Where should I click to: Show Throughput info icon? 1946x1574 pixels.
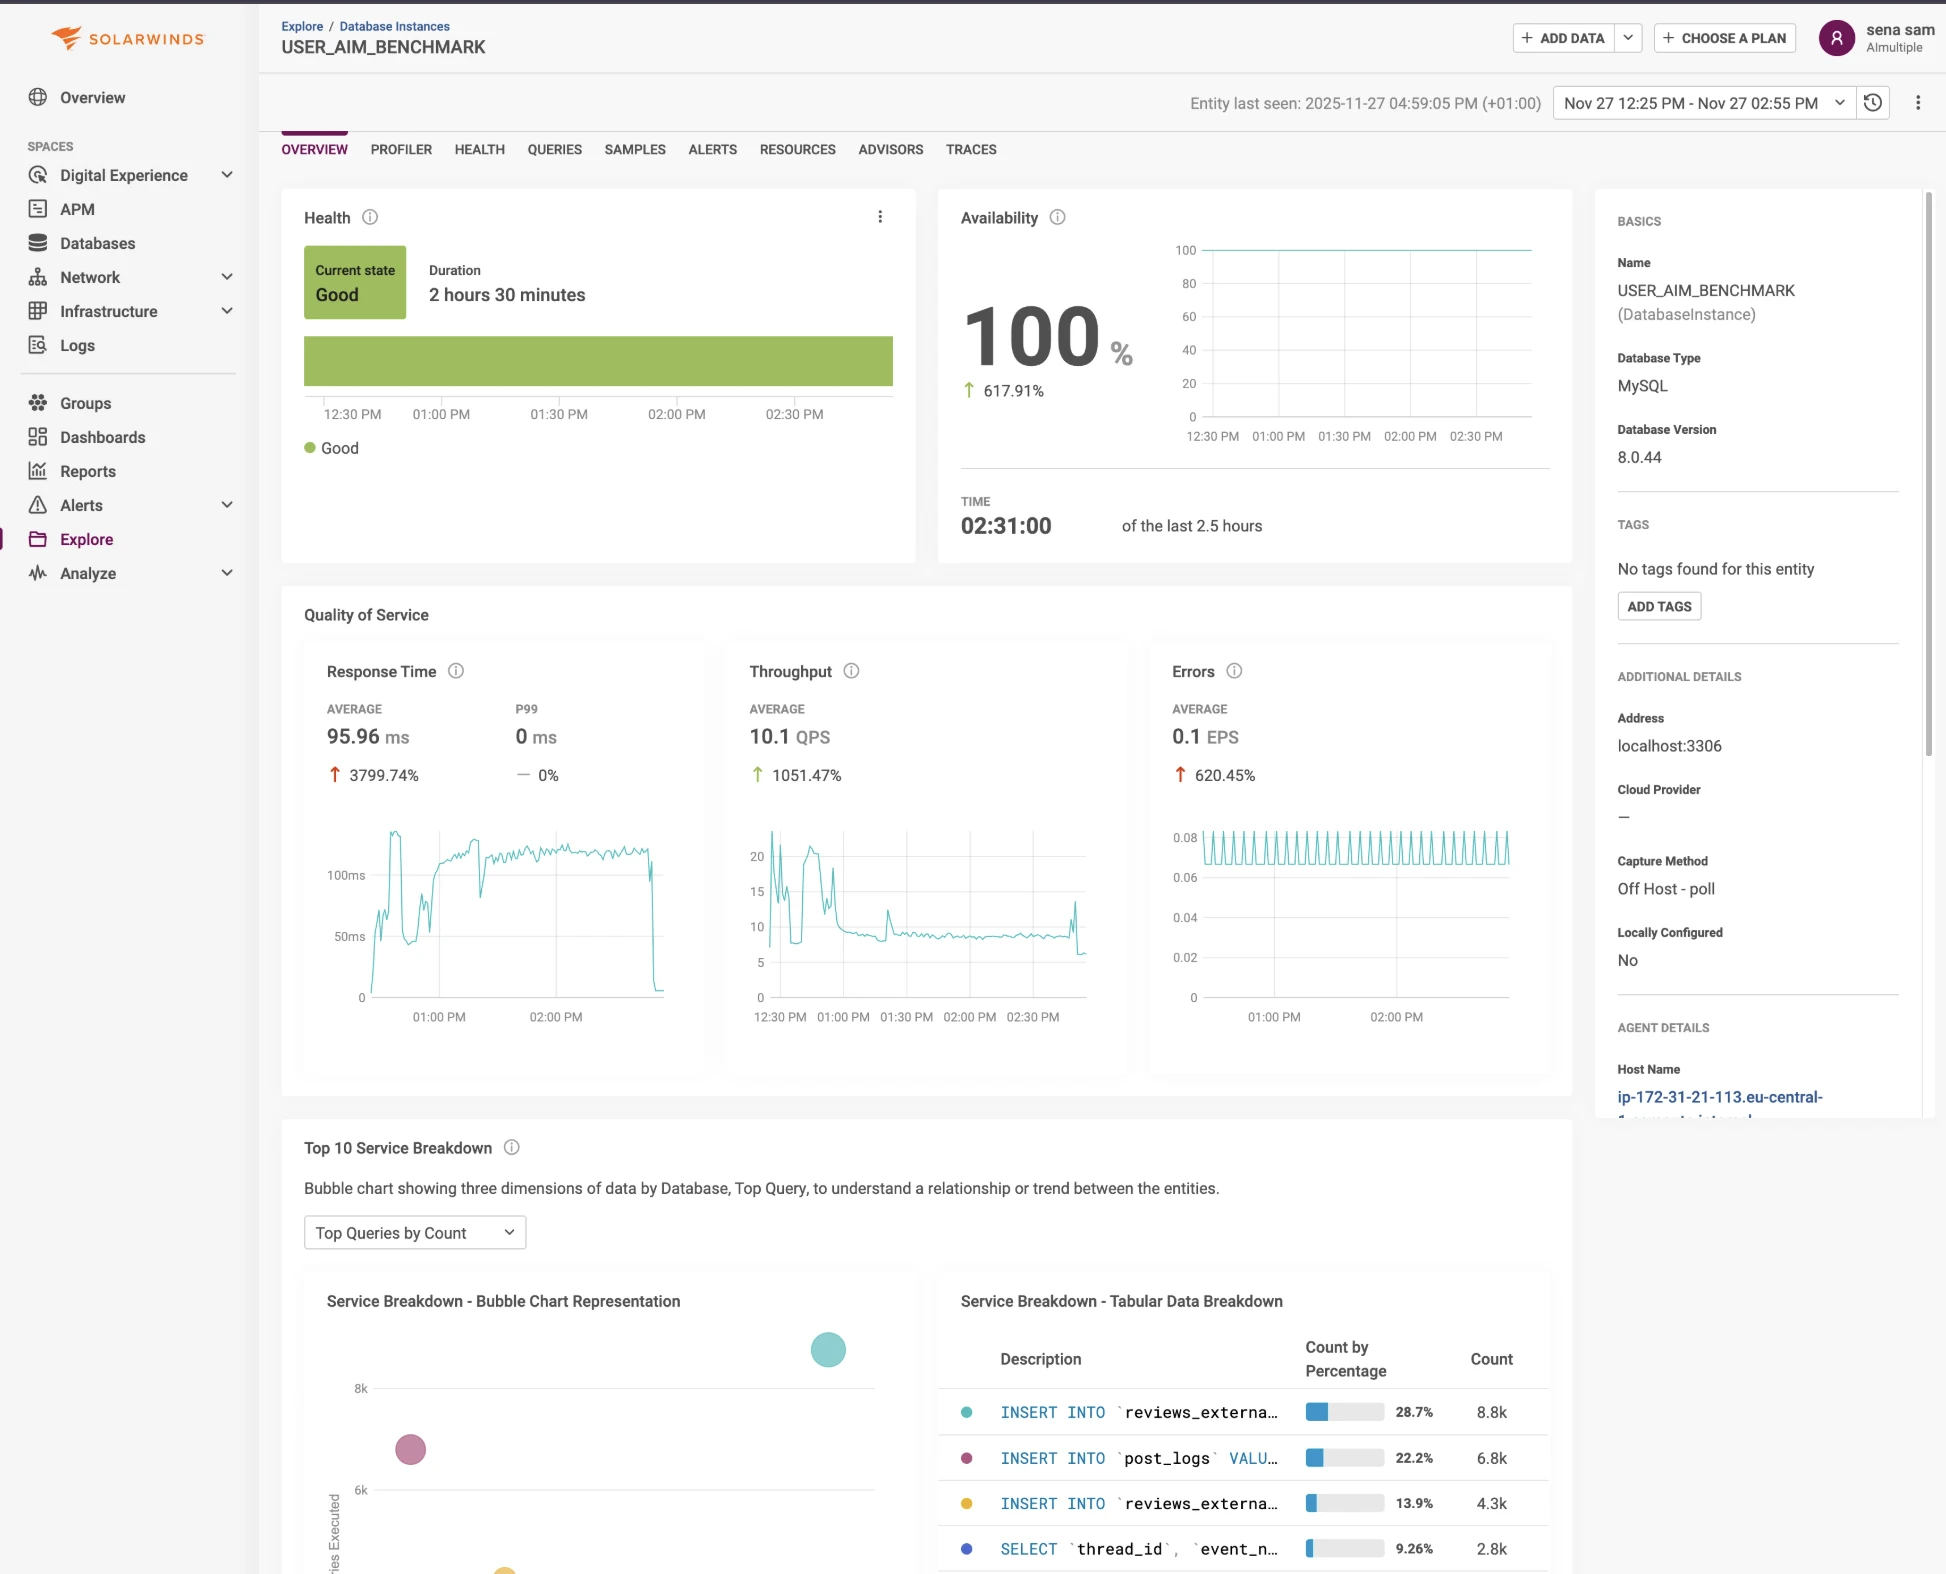[x=852, y=671]
